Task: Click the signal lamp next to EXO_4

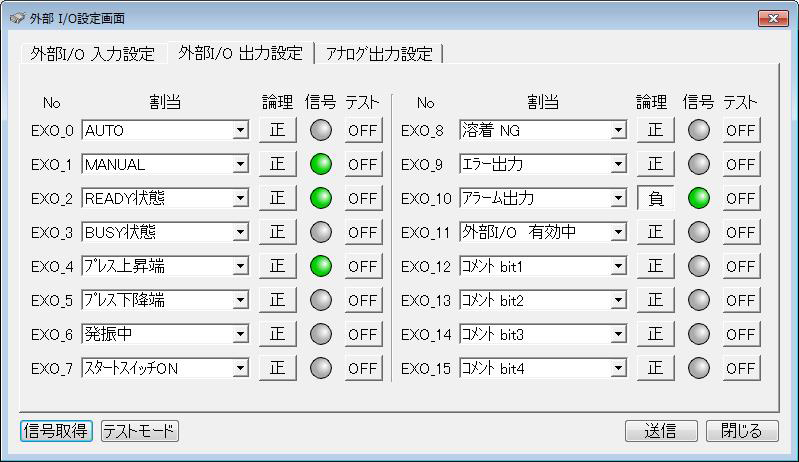Action: tap(321, 266)
